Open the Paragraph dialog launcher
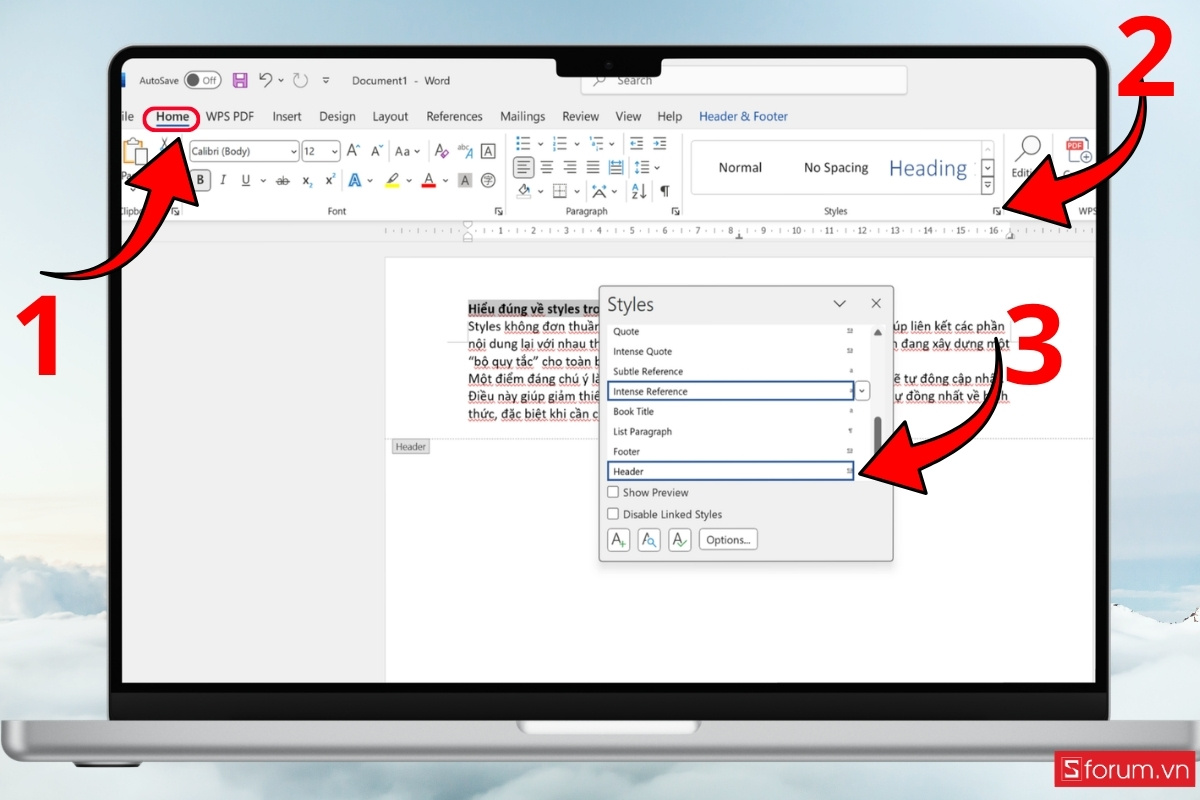 point(675,212)
